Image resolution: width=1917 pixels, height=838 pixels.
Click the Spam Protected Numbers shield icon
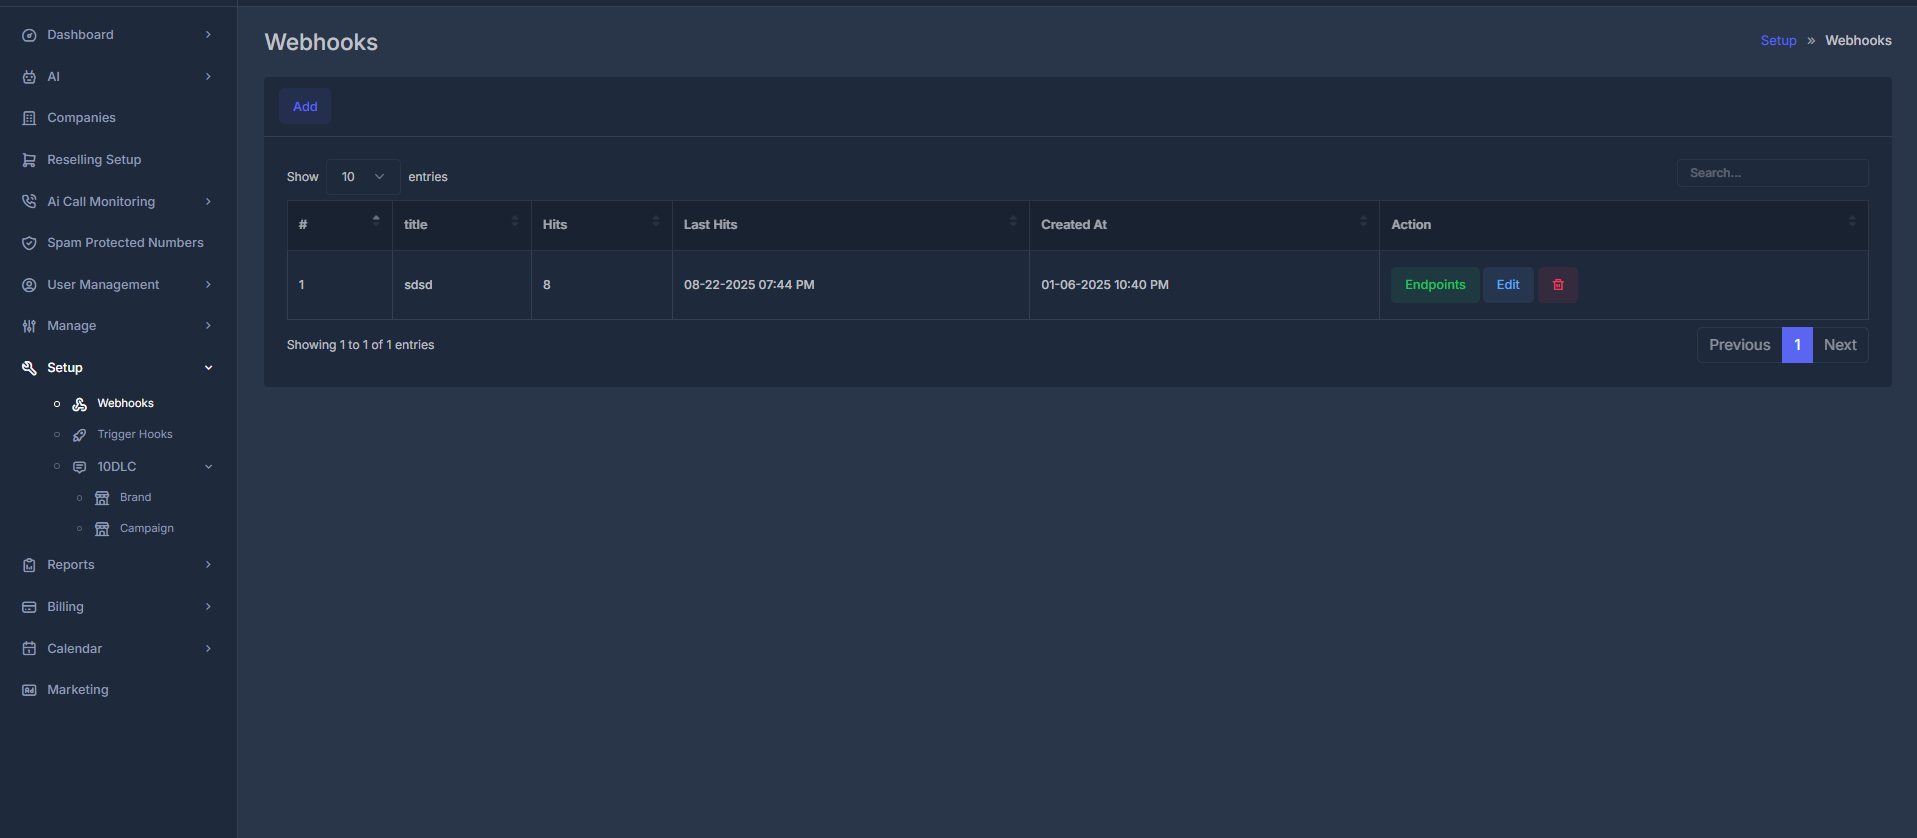click(x=29, y=243)
